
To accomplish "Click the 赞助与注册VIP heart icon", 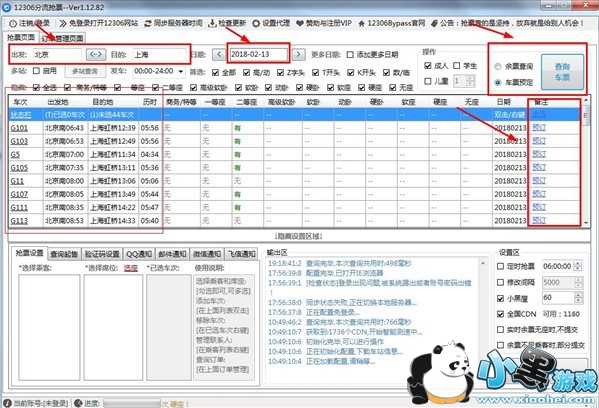I will (x=300, y=23).
